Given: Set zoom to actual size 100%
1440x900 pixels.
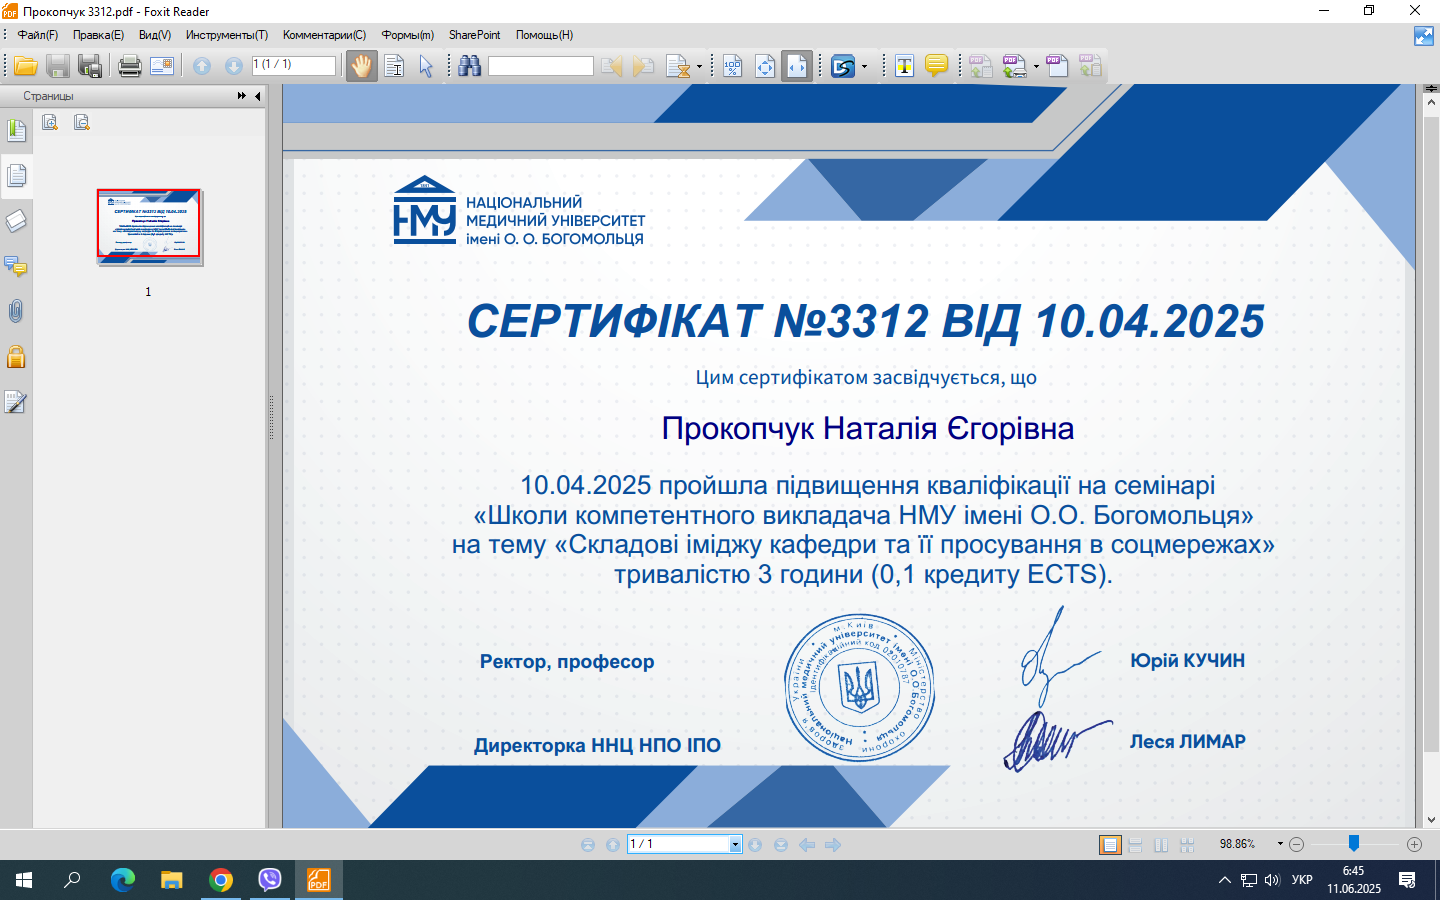Looking at the screenshot, I should [x=732, y=67].
